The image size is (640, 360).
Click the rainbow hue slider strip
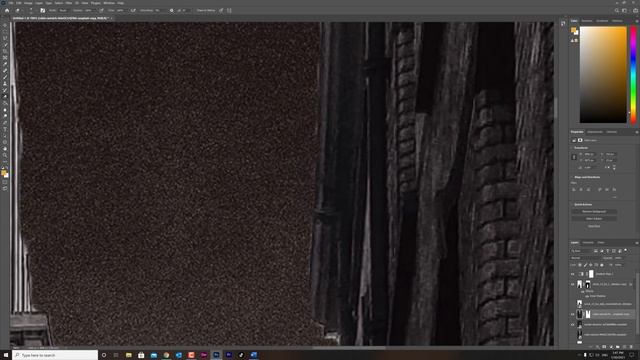633,75
